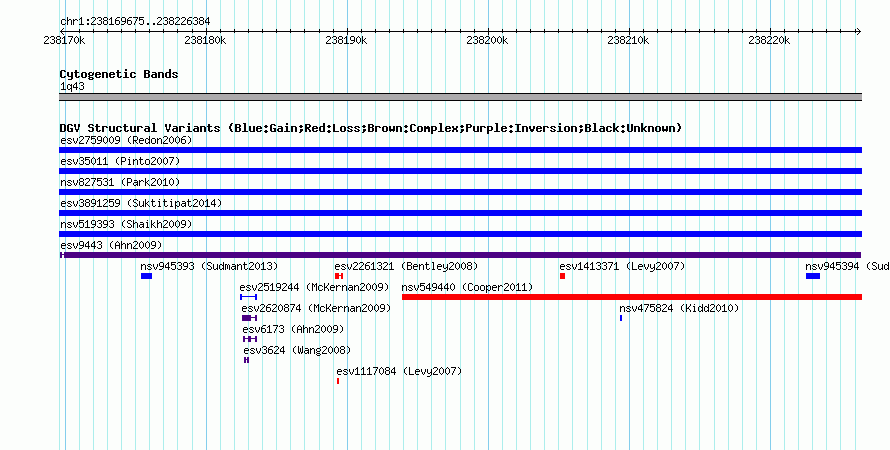Click the ruler's right arrowhead
This screenshot has width=890, height=450.
pyautogui.click(x=858, y=32)
